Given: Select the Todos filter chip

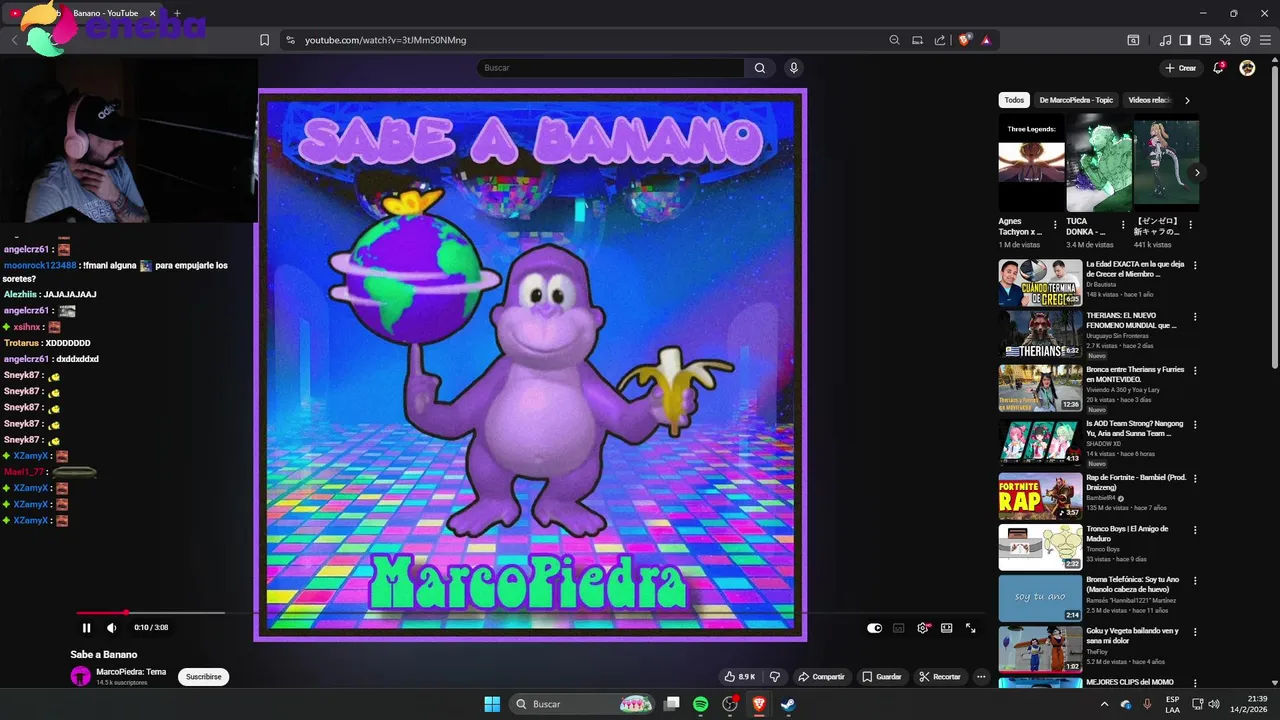Looking at the screenshot, I should pyautogui.click(x=1014, y=100).
